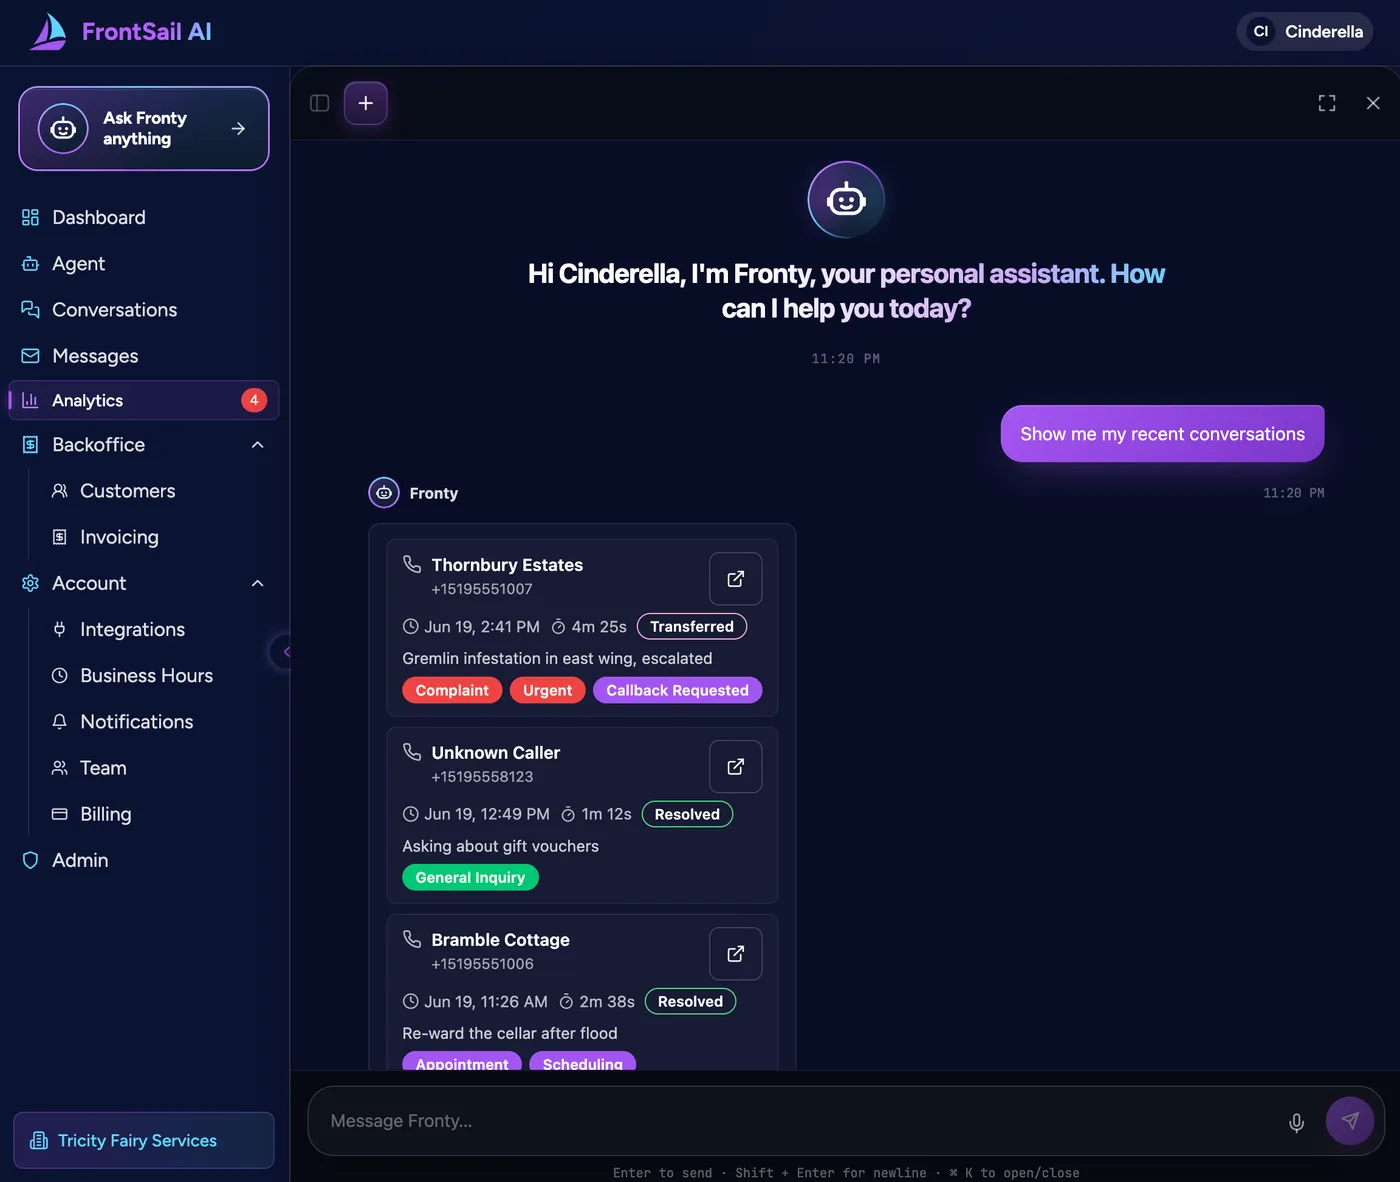Click the large Fronty robot avatar
The height and width of the screenshot is (1182, 1400).
click(x=846, y=200)
